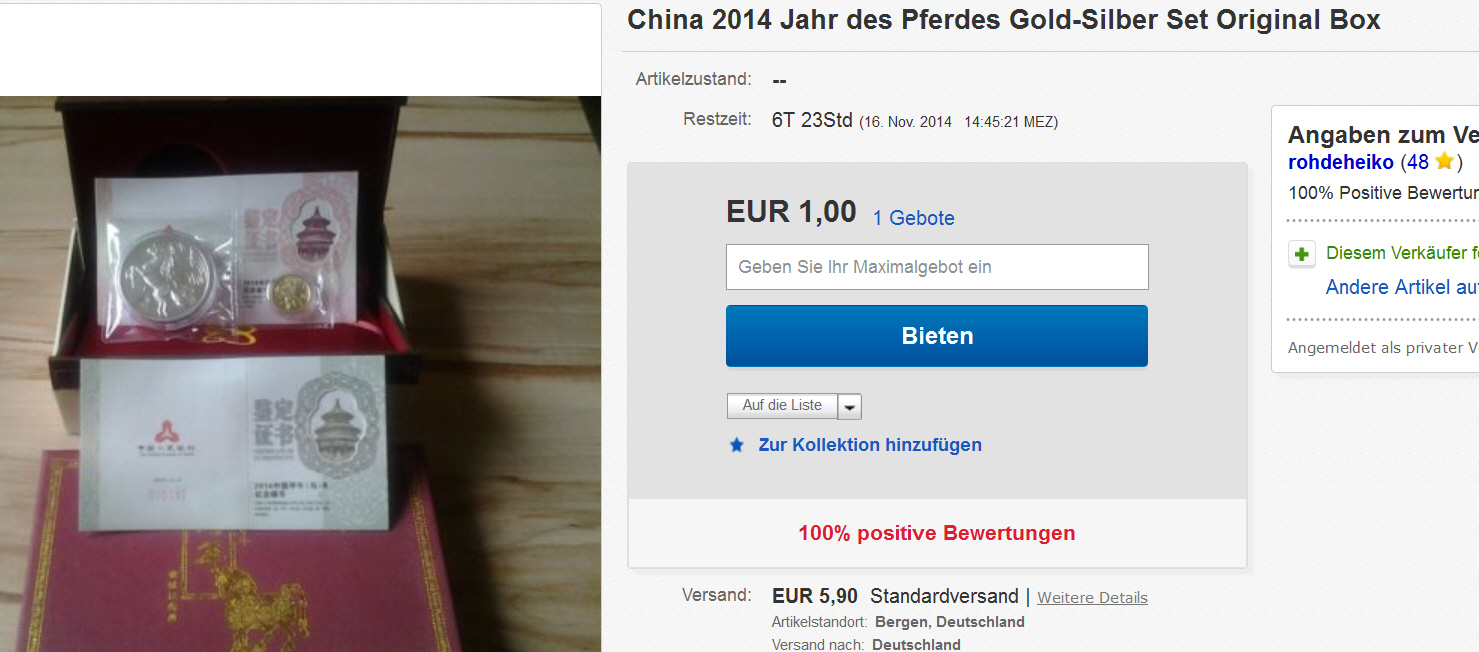Click the blue Bieten button
The image size is (1479, 652).
point(937,336)
